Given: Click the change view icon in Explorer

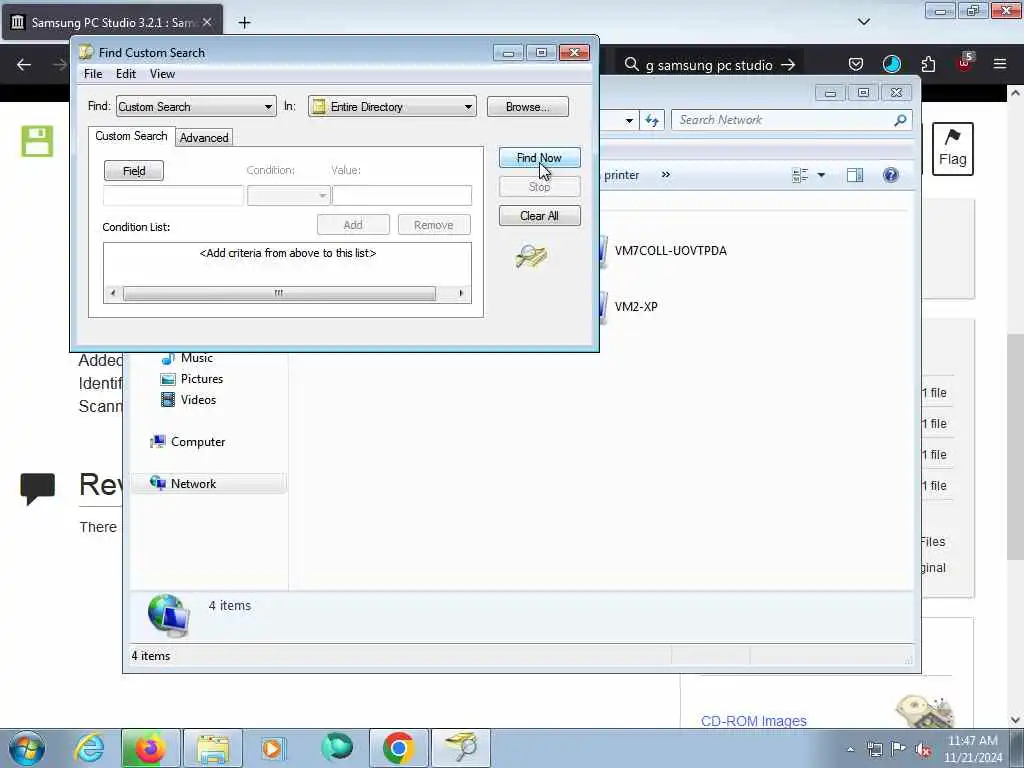Looking at the screenshot, I should [800, 175].
